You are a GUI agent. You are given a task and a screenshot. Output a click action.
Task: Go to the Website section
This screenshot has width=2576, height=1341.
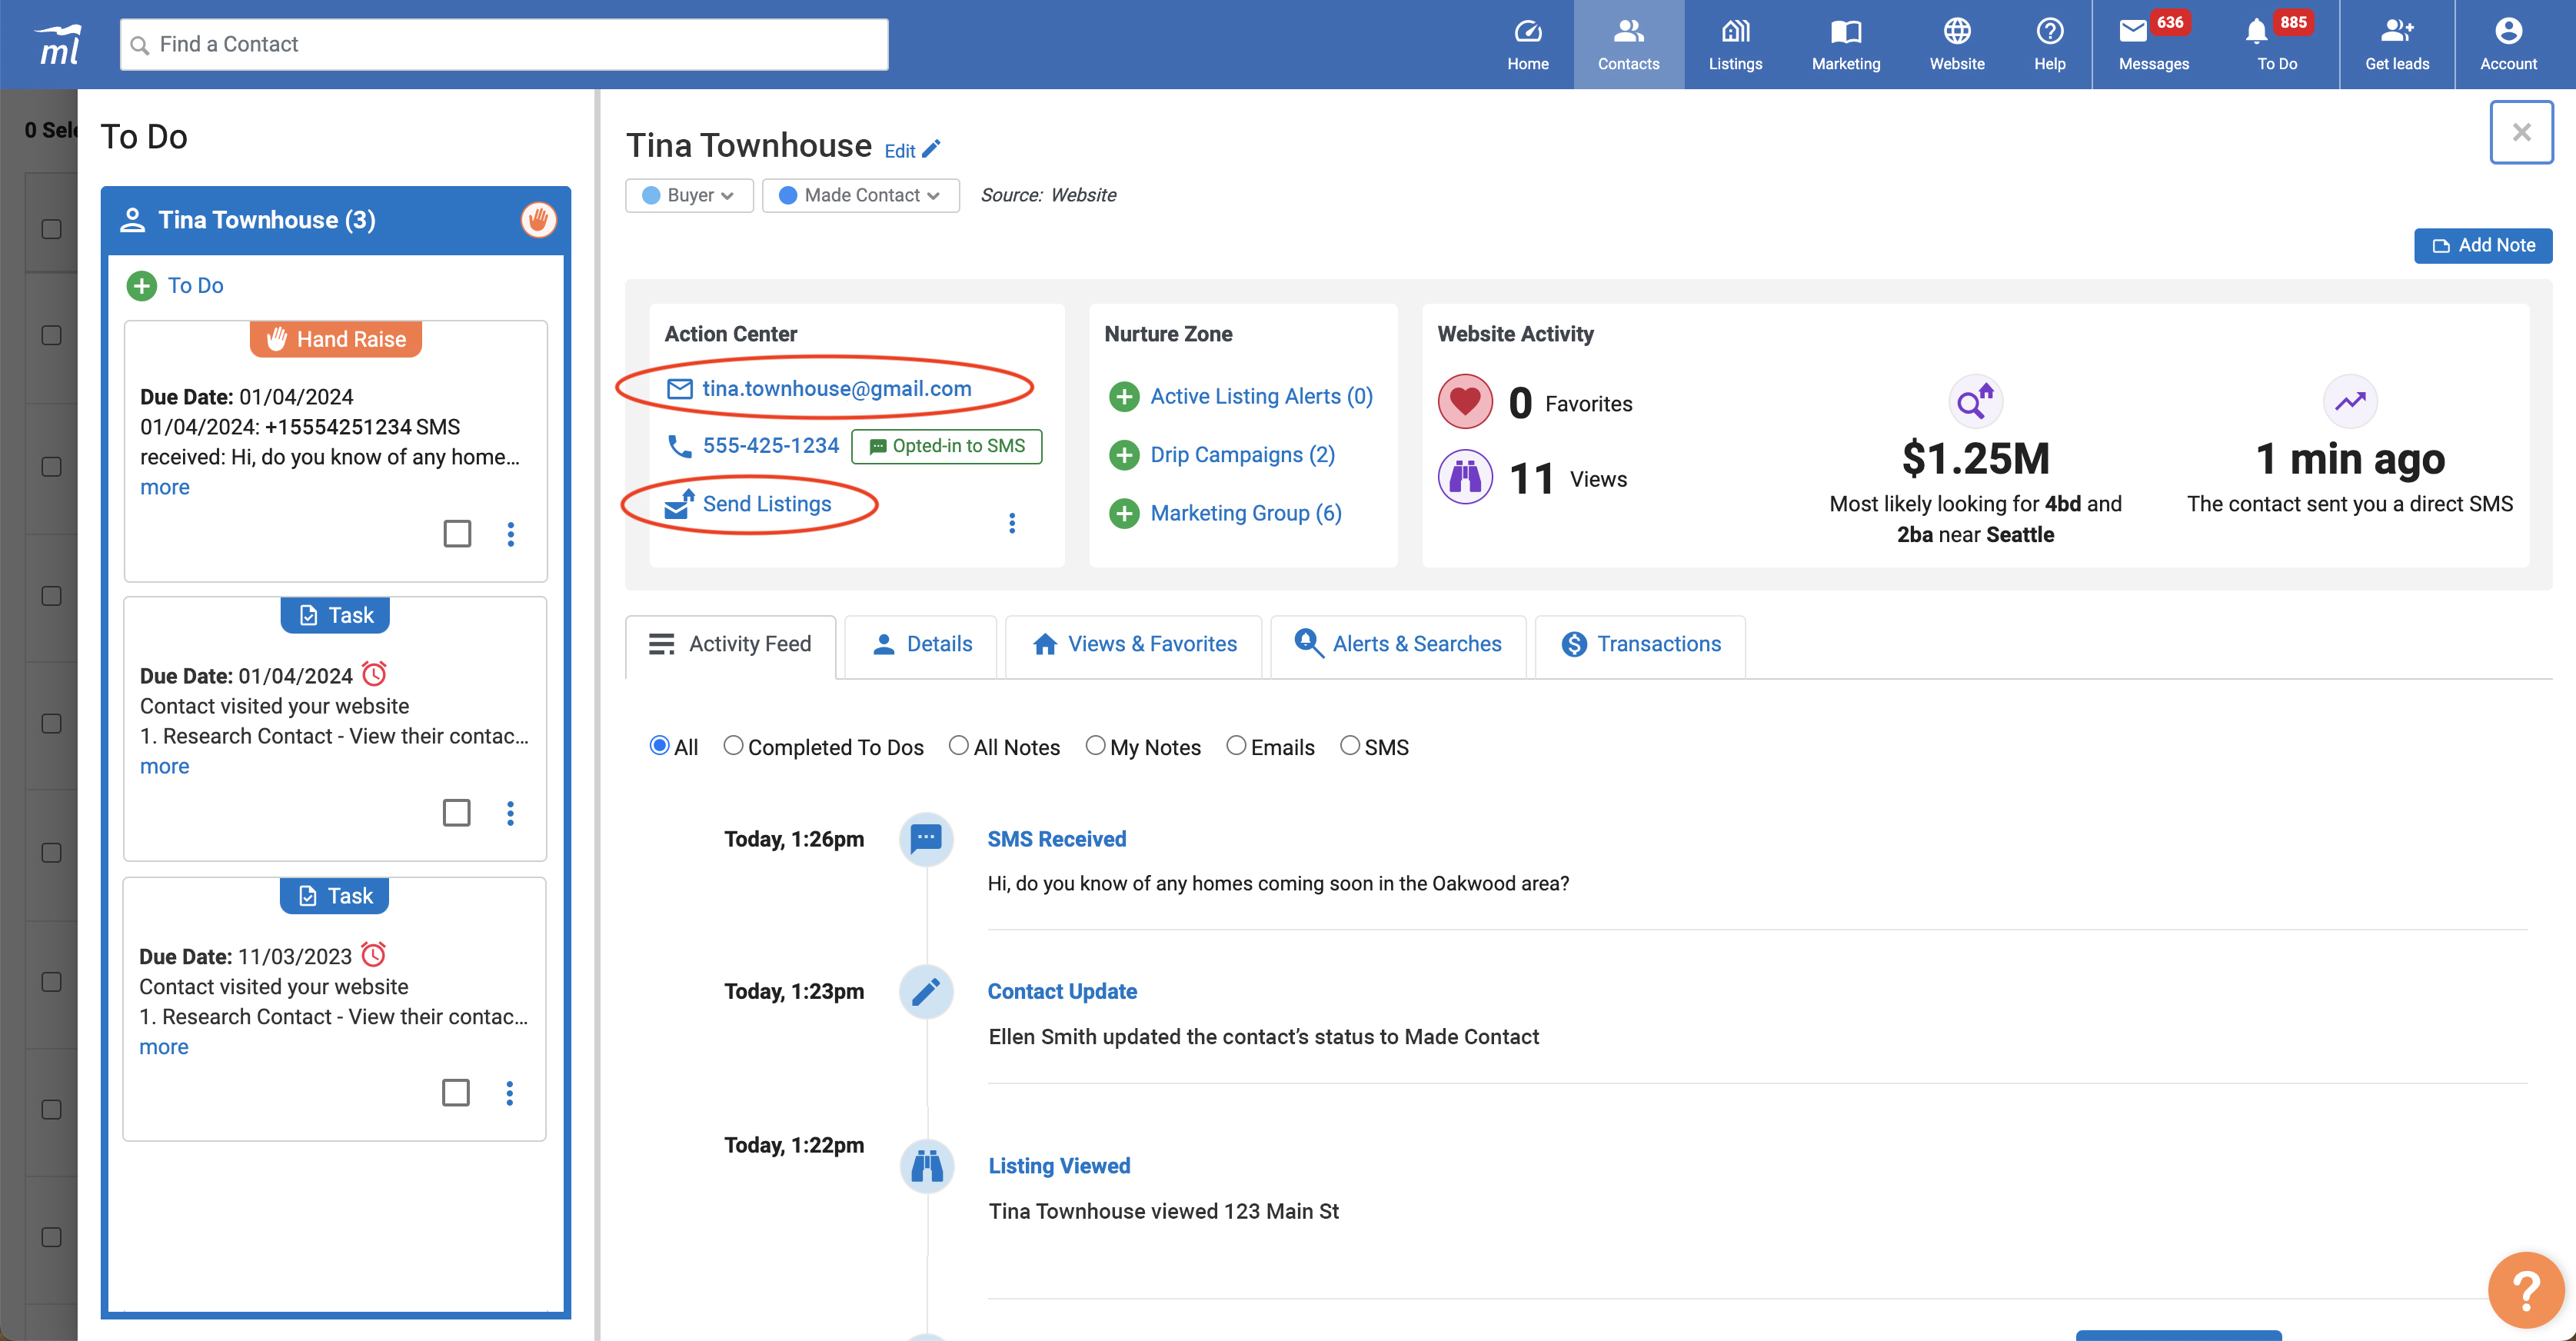[1956, 44]
